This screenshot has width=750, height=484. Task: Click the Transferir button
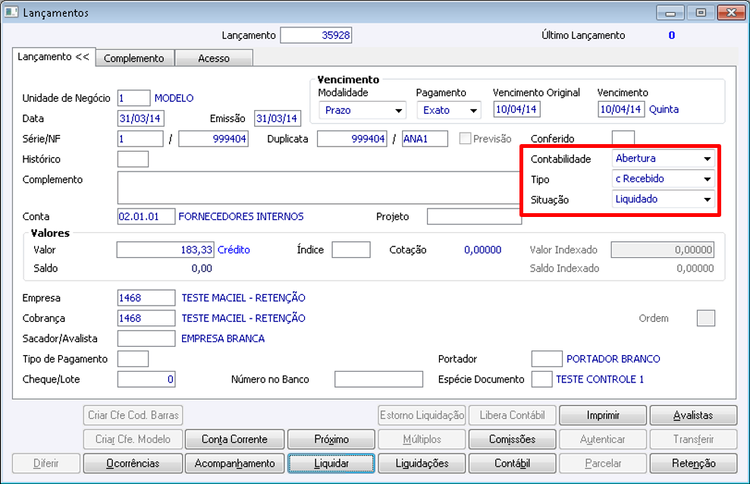[693, 439]
